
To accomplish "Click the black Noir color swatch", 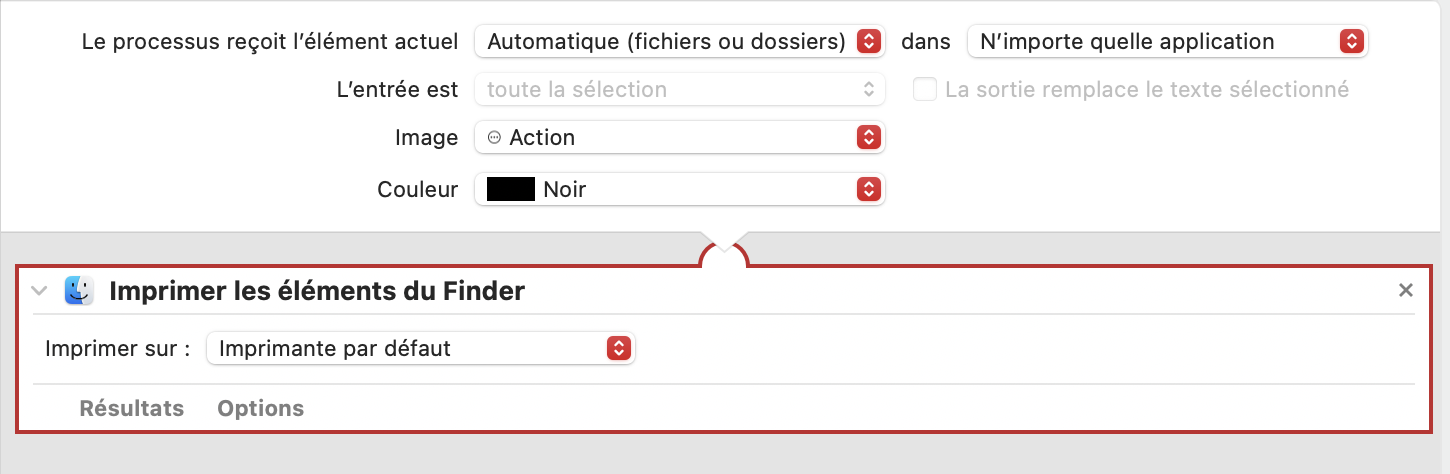I will coord(511,189).
